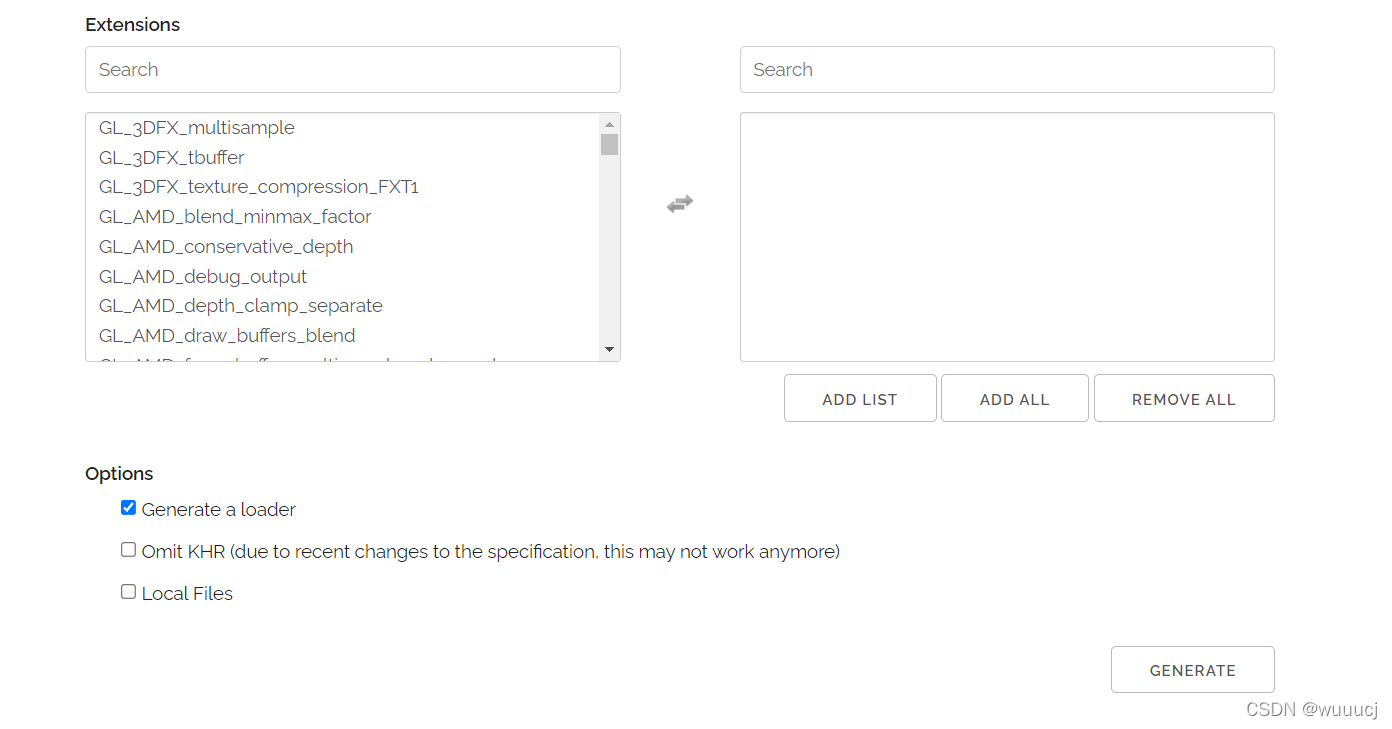The width and height of the screenshot is (1392, 729).
Task: Click the swap arrows icon between lists
Action: click(680, 204)
